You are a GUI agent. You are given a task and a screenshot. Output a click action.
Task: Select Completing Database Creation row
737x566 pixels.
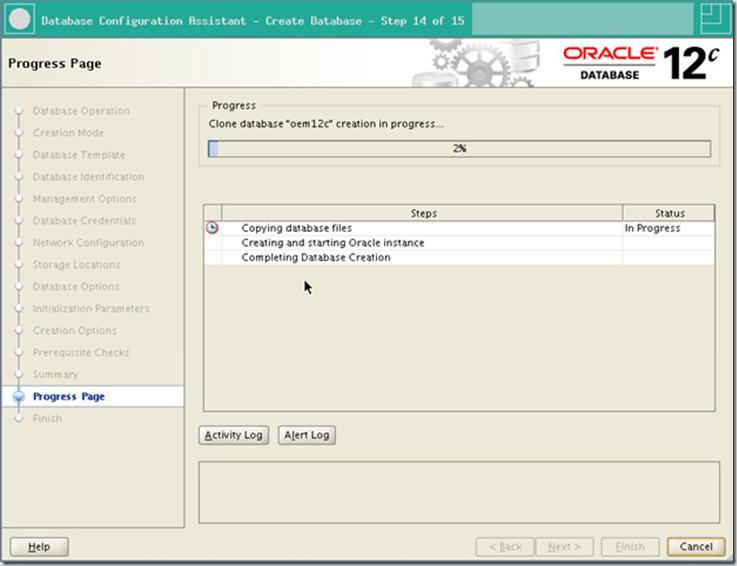[459, 257]
